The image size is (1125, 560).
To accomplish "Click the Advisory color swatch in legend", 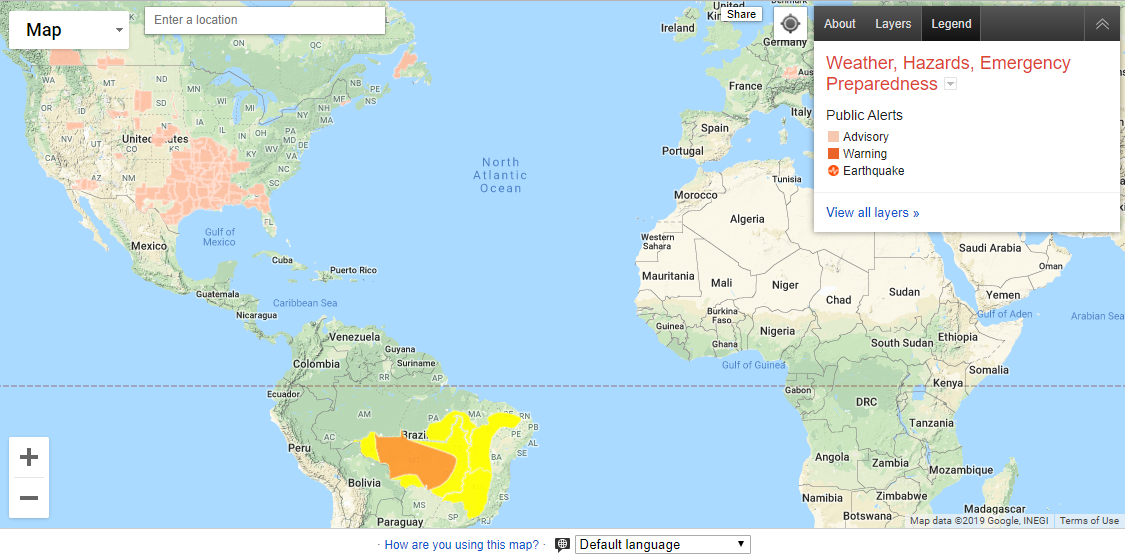I will click(833, 136).
